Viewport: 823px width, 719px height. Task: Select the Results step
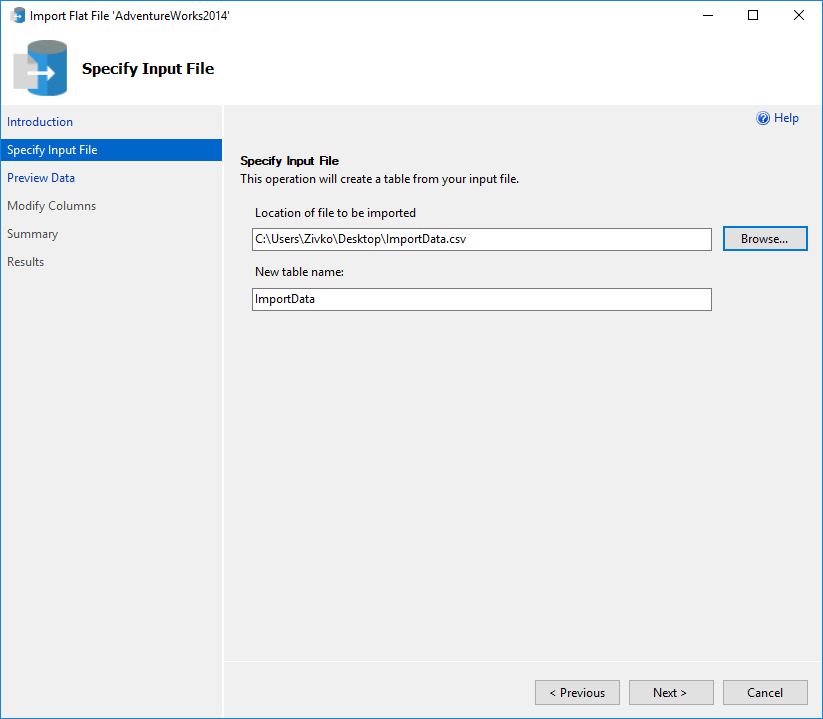coord(25,261)
